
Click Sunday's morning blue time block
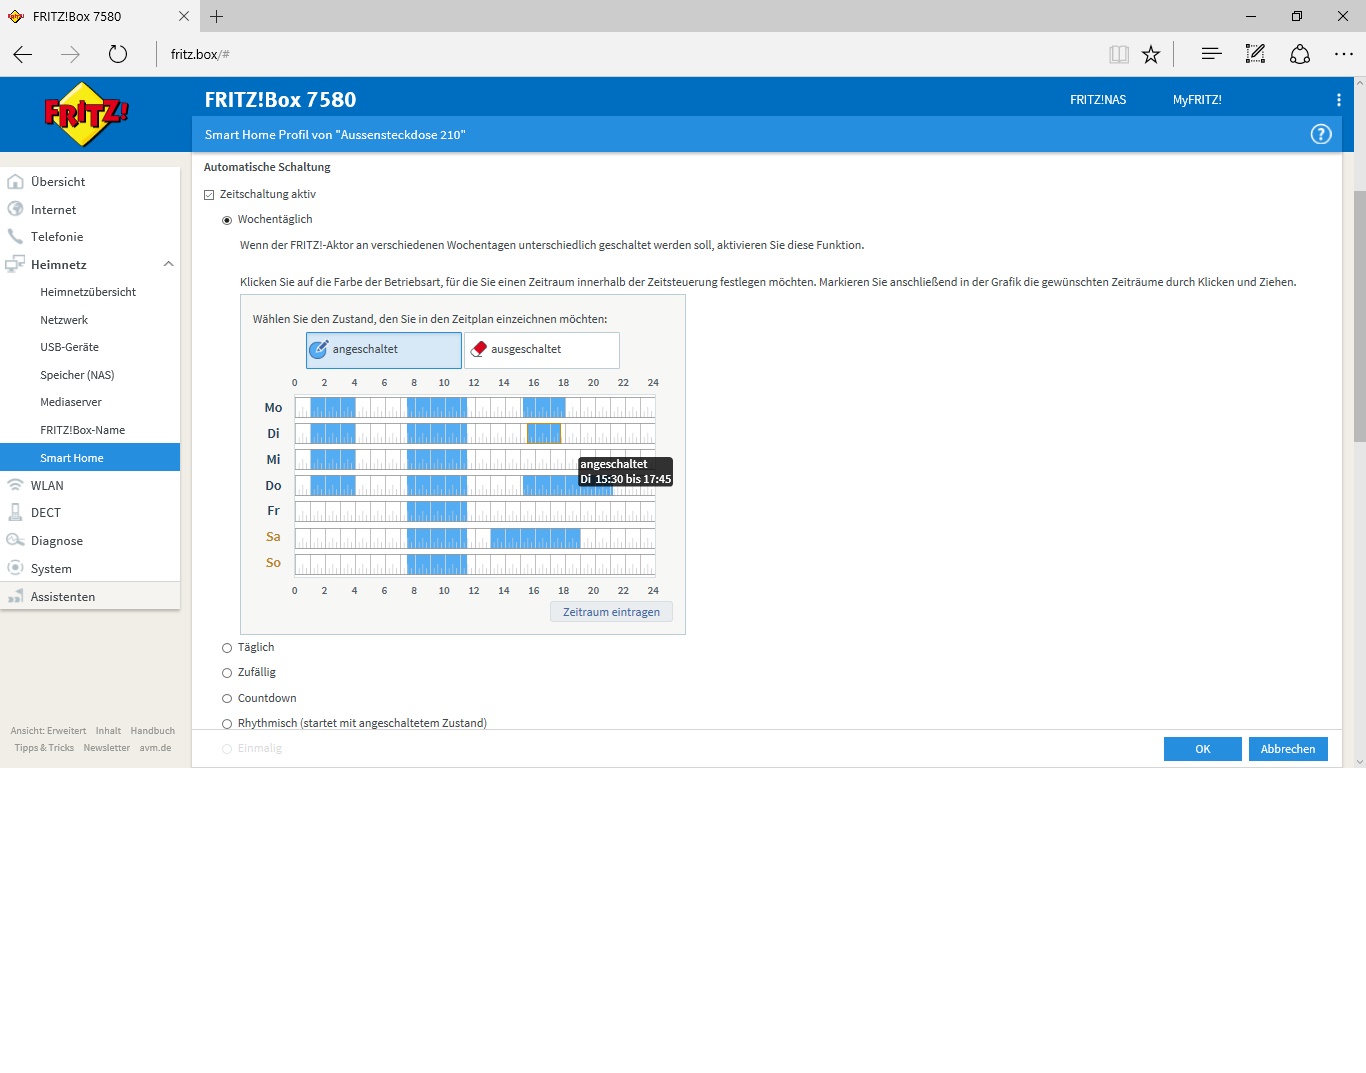pos(437,564)
